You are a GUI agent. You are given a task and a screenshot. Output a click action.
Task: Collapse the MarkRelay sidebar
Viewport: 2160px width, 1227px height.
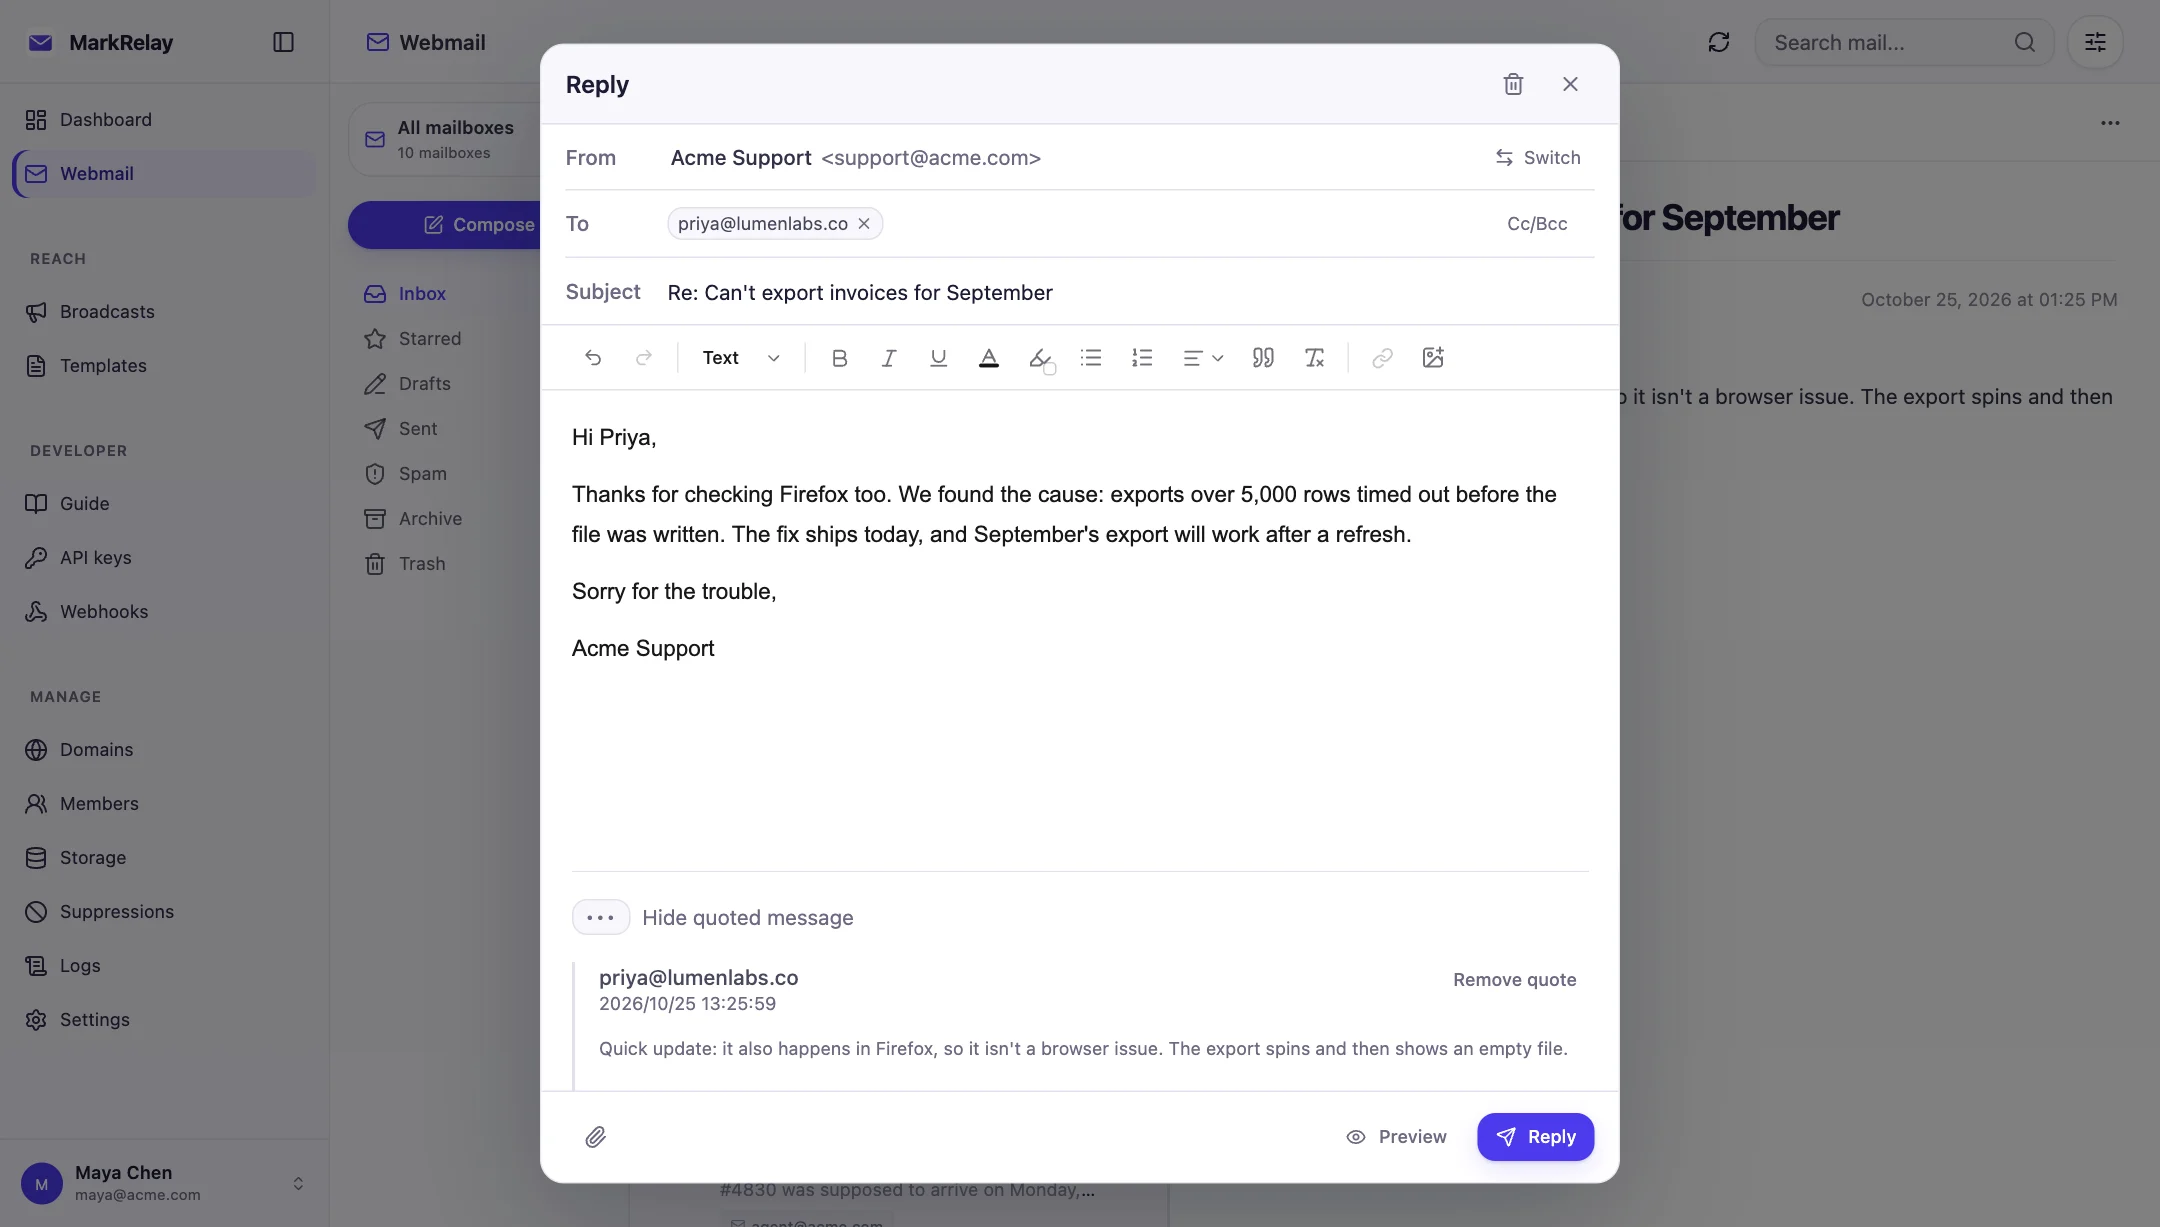click(283, 42)
